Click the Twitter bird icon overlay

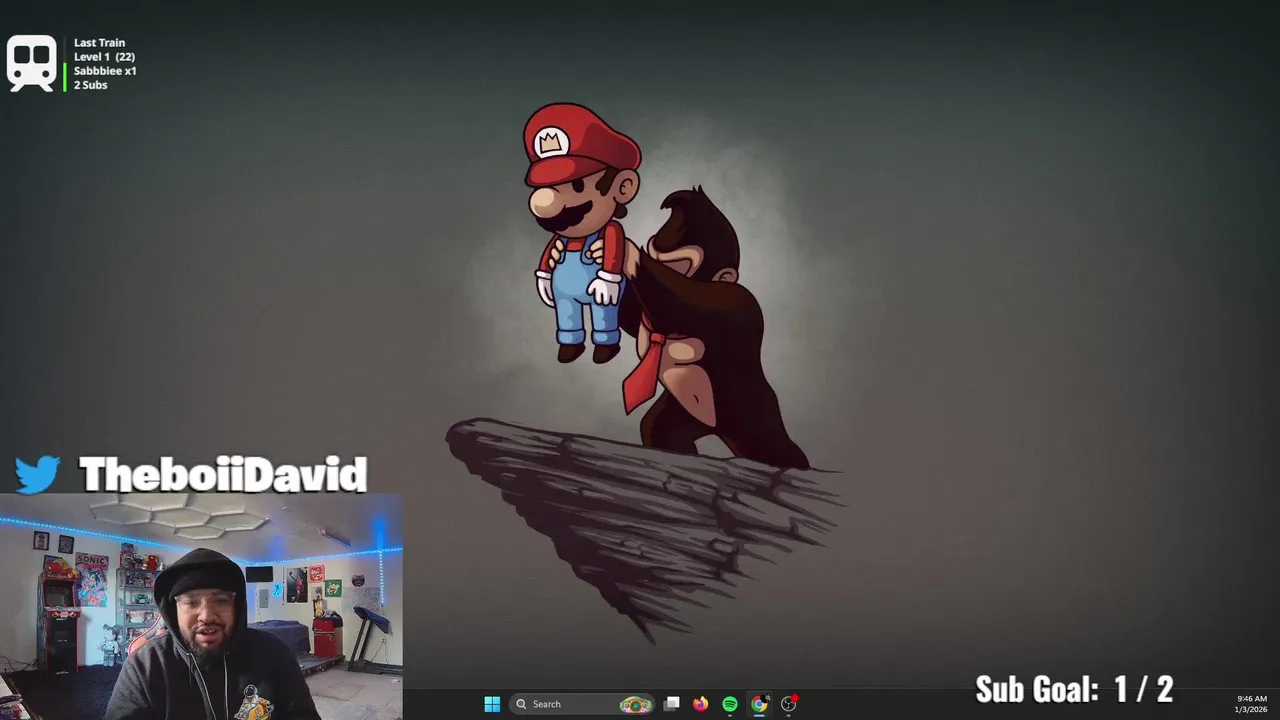coord(38,474)
